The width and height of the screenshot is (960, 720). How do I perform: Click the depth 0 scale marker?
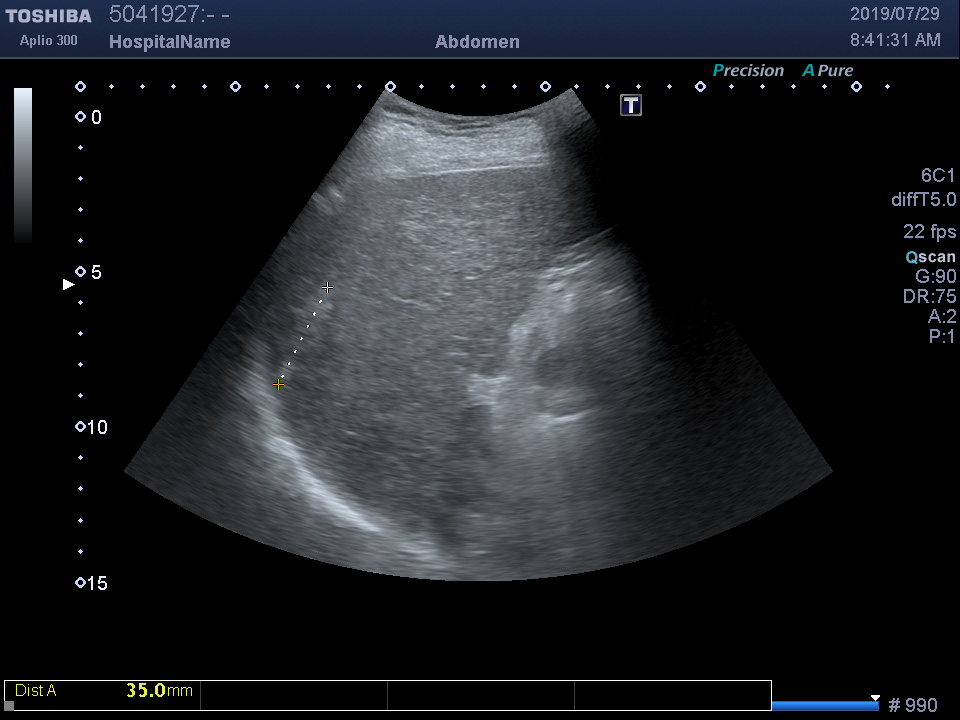[x=81, y=117]
